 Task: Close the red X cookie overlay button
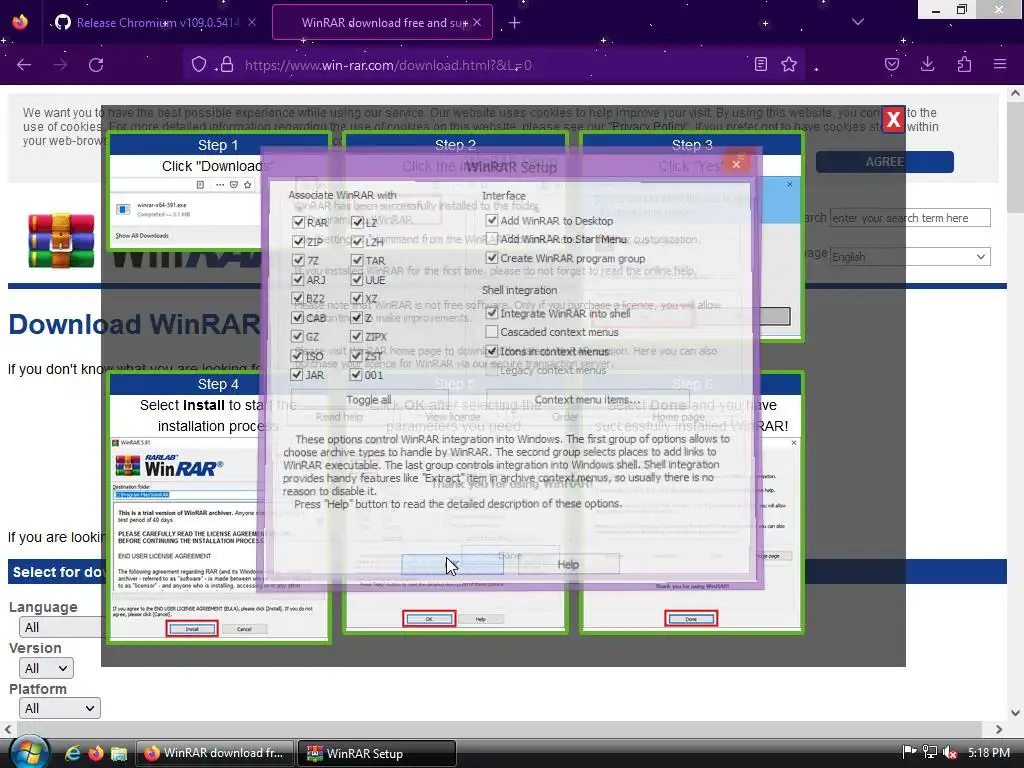tap(893, 120)
